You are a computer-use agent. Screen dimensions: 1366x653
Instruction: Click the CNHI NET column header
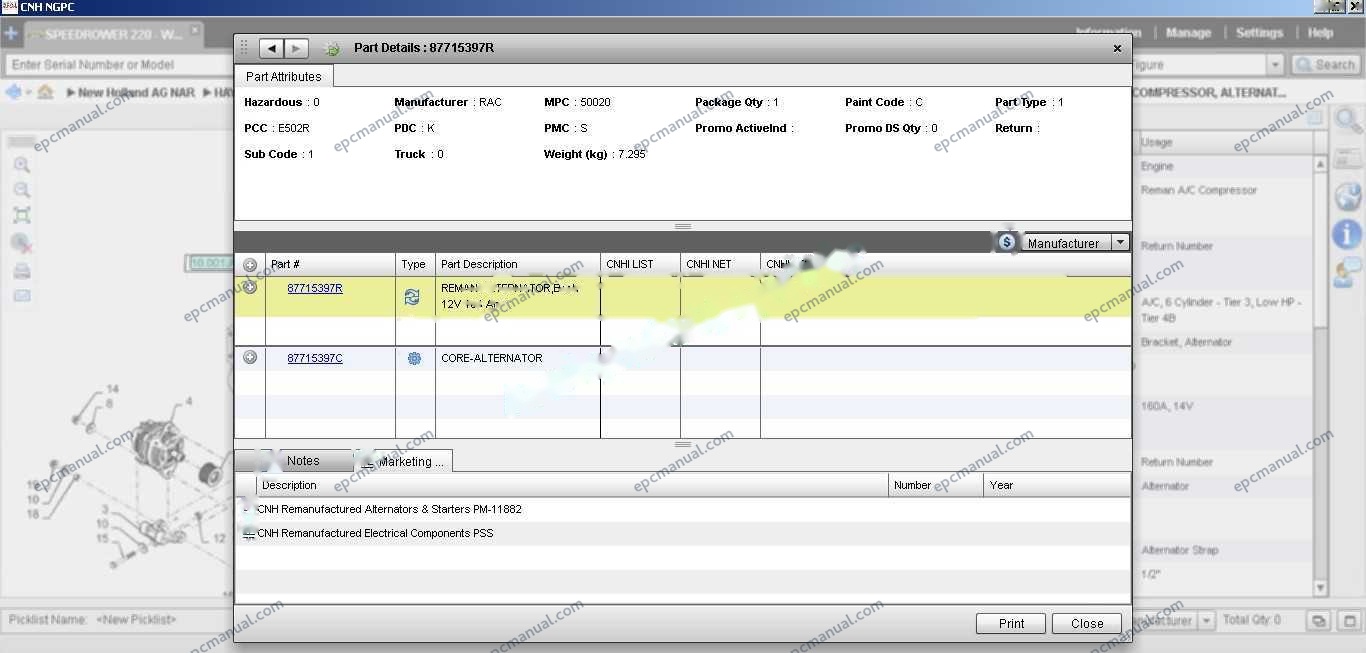pos(720,264)
